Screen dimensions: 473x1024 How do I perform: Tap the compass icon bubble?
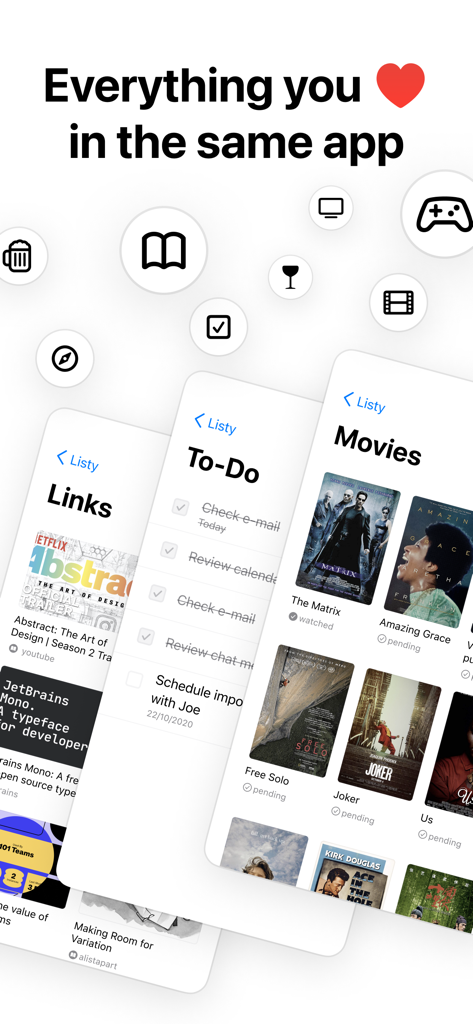[x=65, y=359]
